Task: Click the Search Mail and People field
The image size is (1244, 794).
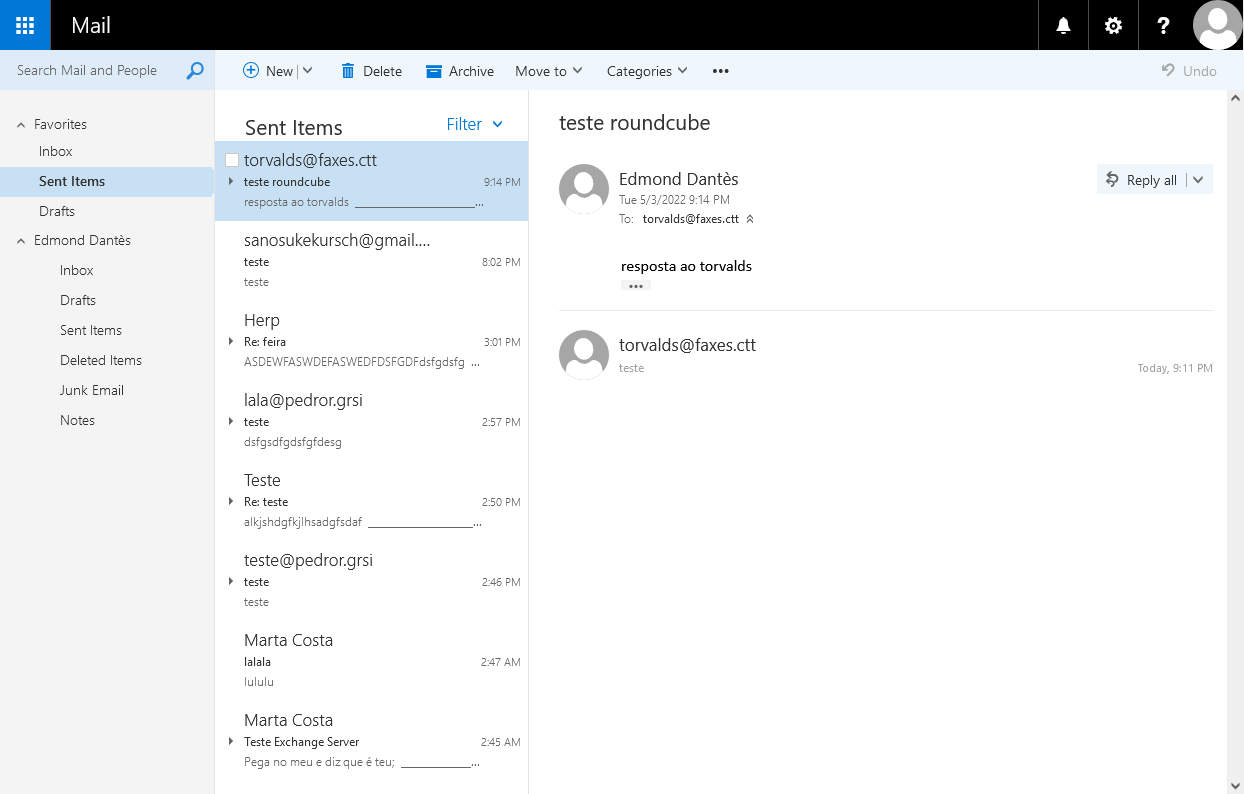Action: point(95,70)
